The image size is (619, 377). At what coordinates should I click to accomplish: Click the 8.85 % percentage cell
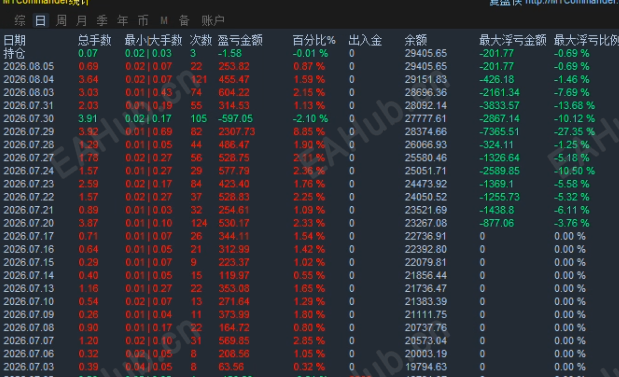tap(309, 131)
